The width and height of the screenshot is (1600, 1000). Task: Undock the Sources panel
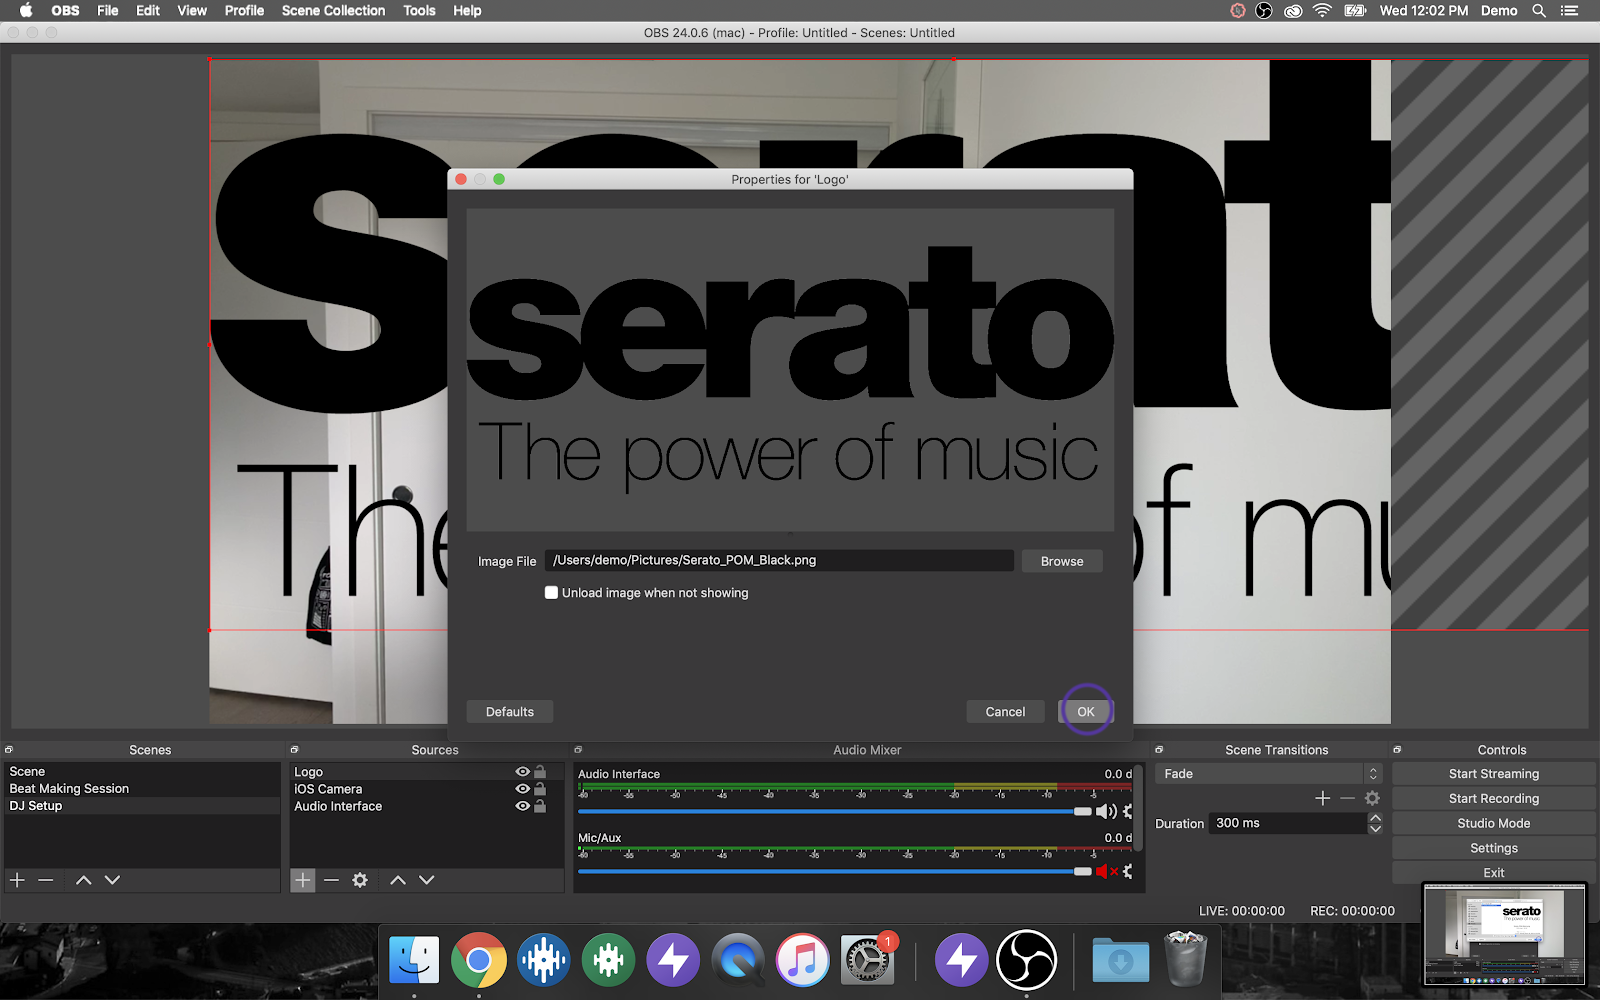click(x=294, y=749)
